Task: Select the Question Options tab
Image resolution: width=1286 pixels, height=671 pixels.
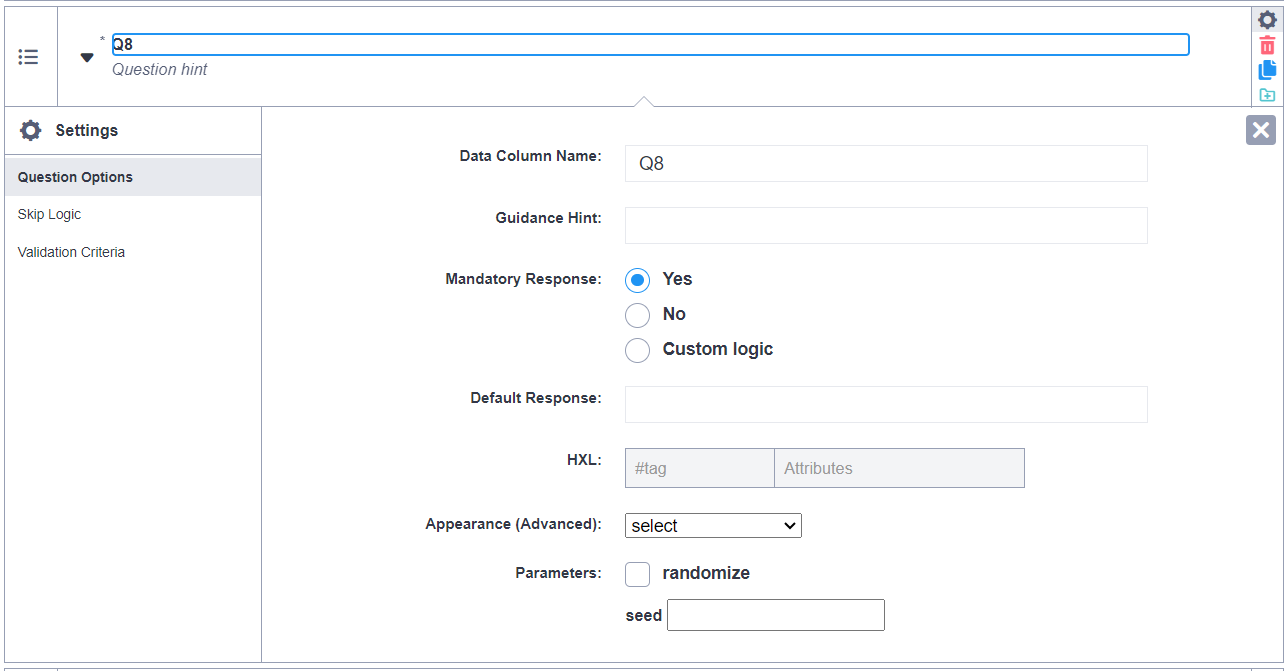Action: (132, 177)
